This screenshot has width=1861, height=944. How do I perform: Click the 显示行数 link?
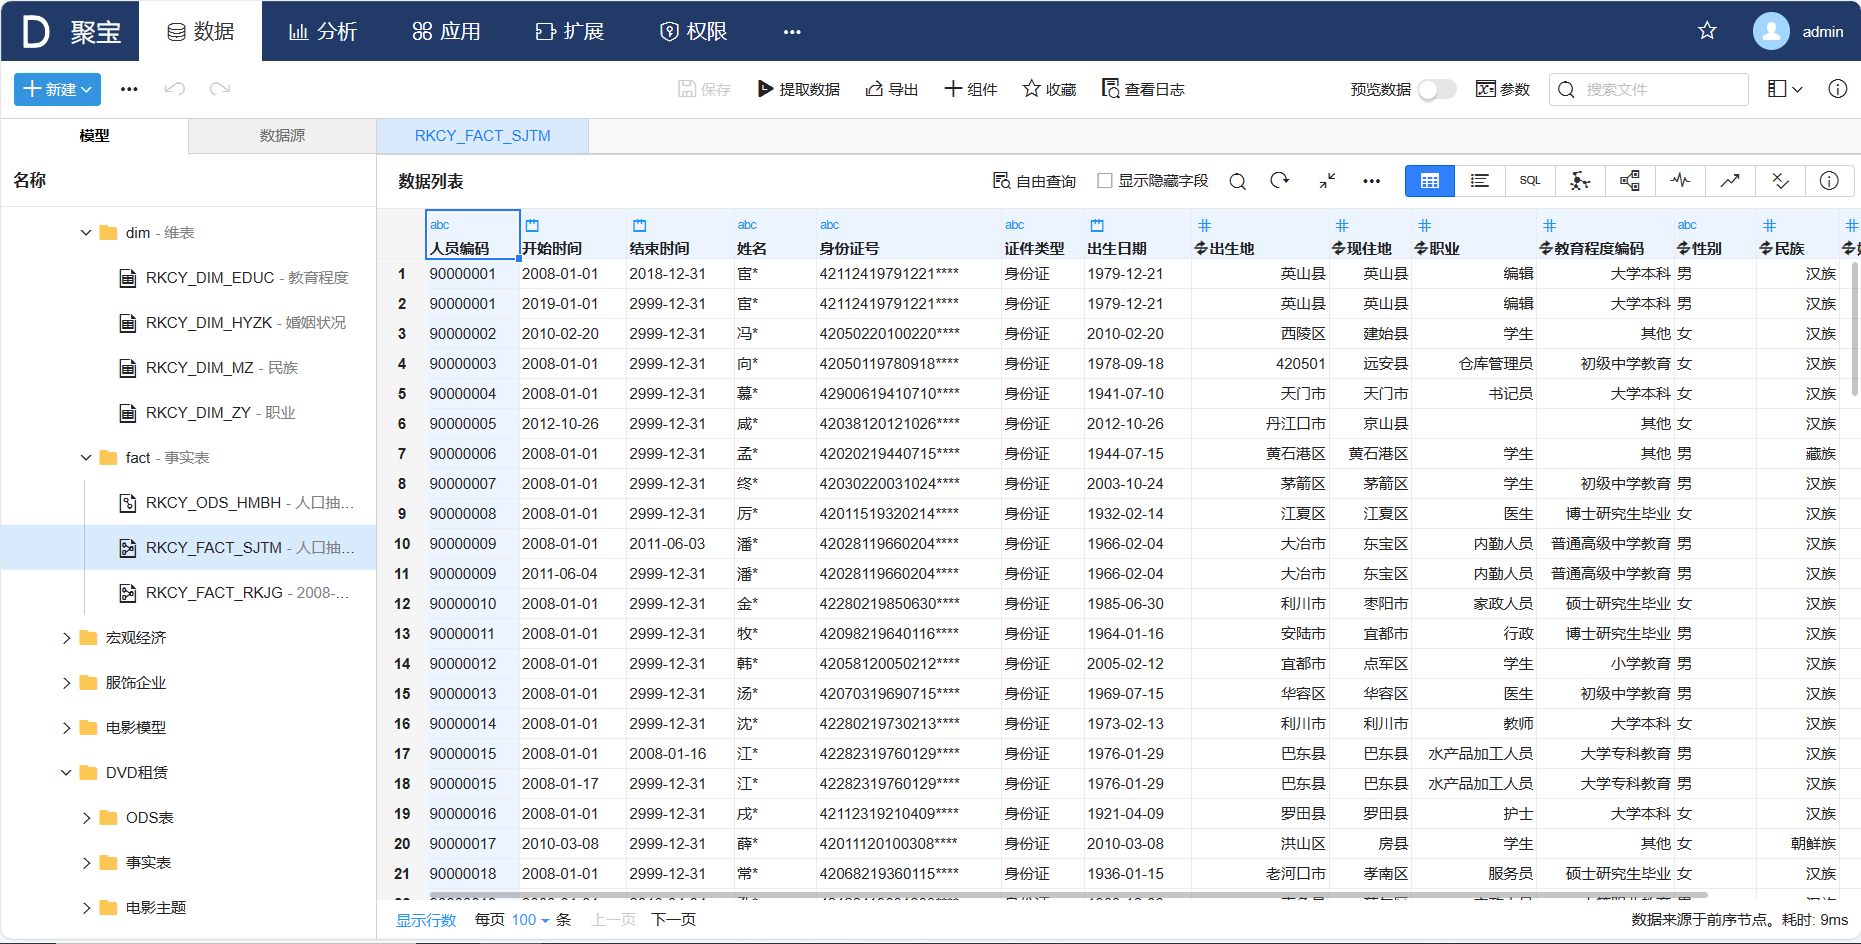pyautogui.click(x=426, y=920)
